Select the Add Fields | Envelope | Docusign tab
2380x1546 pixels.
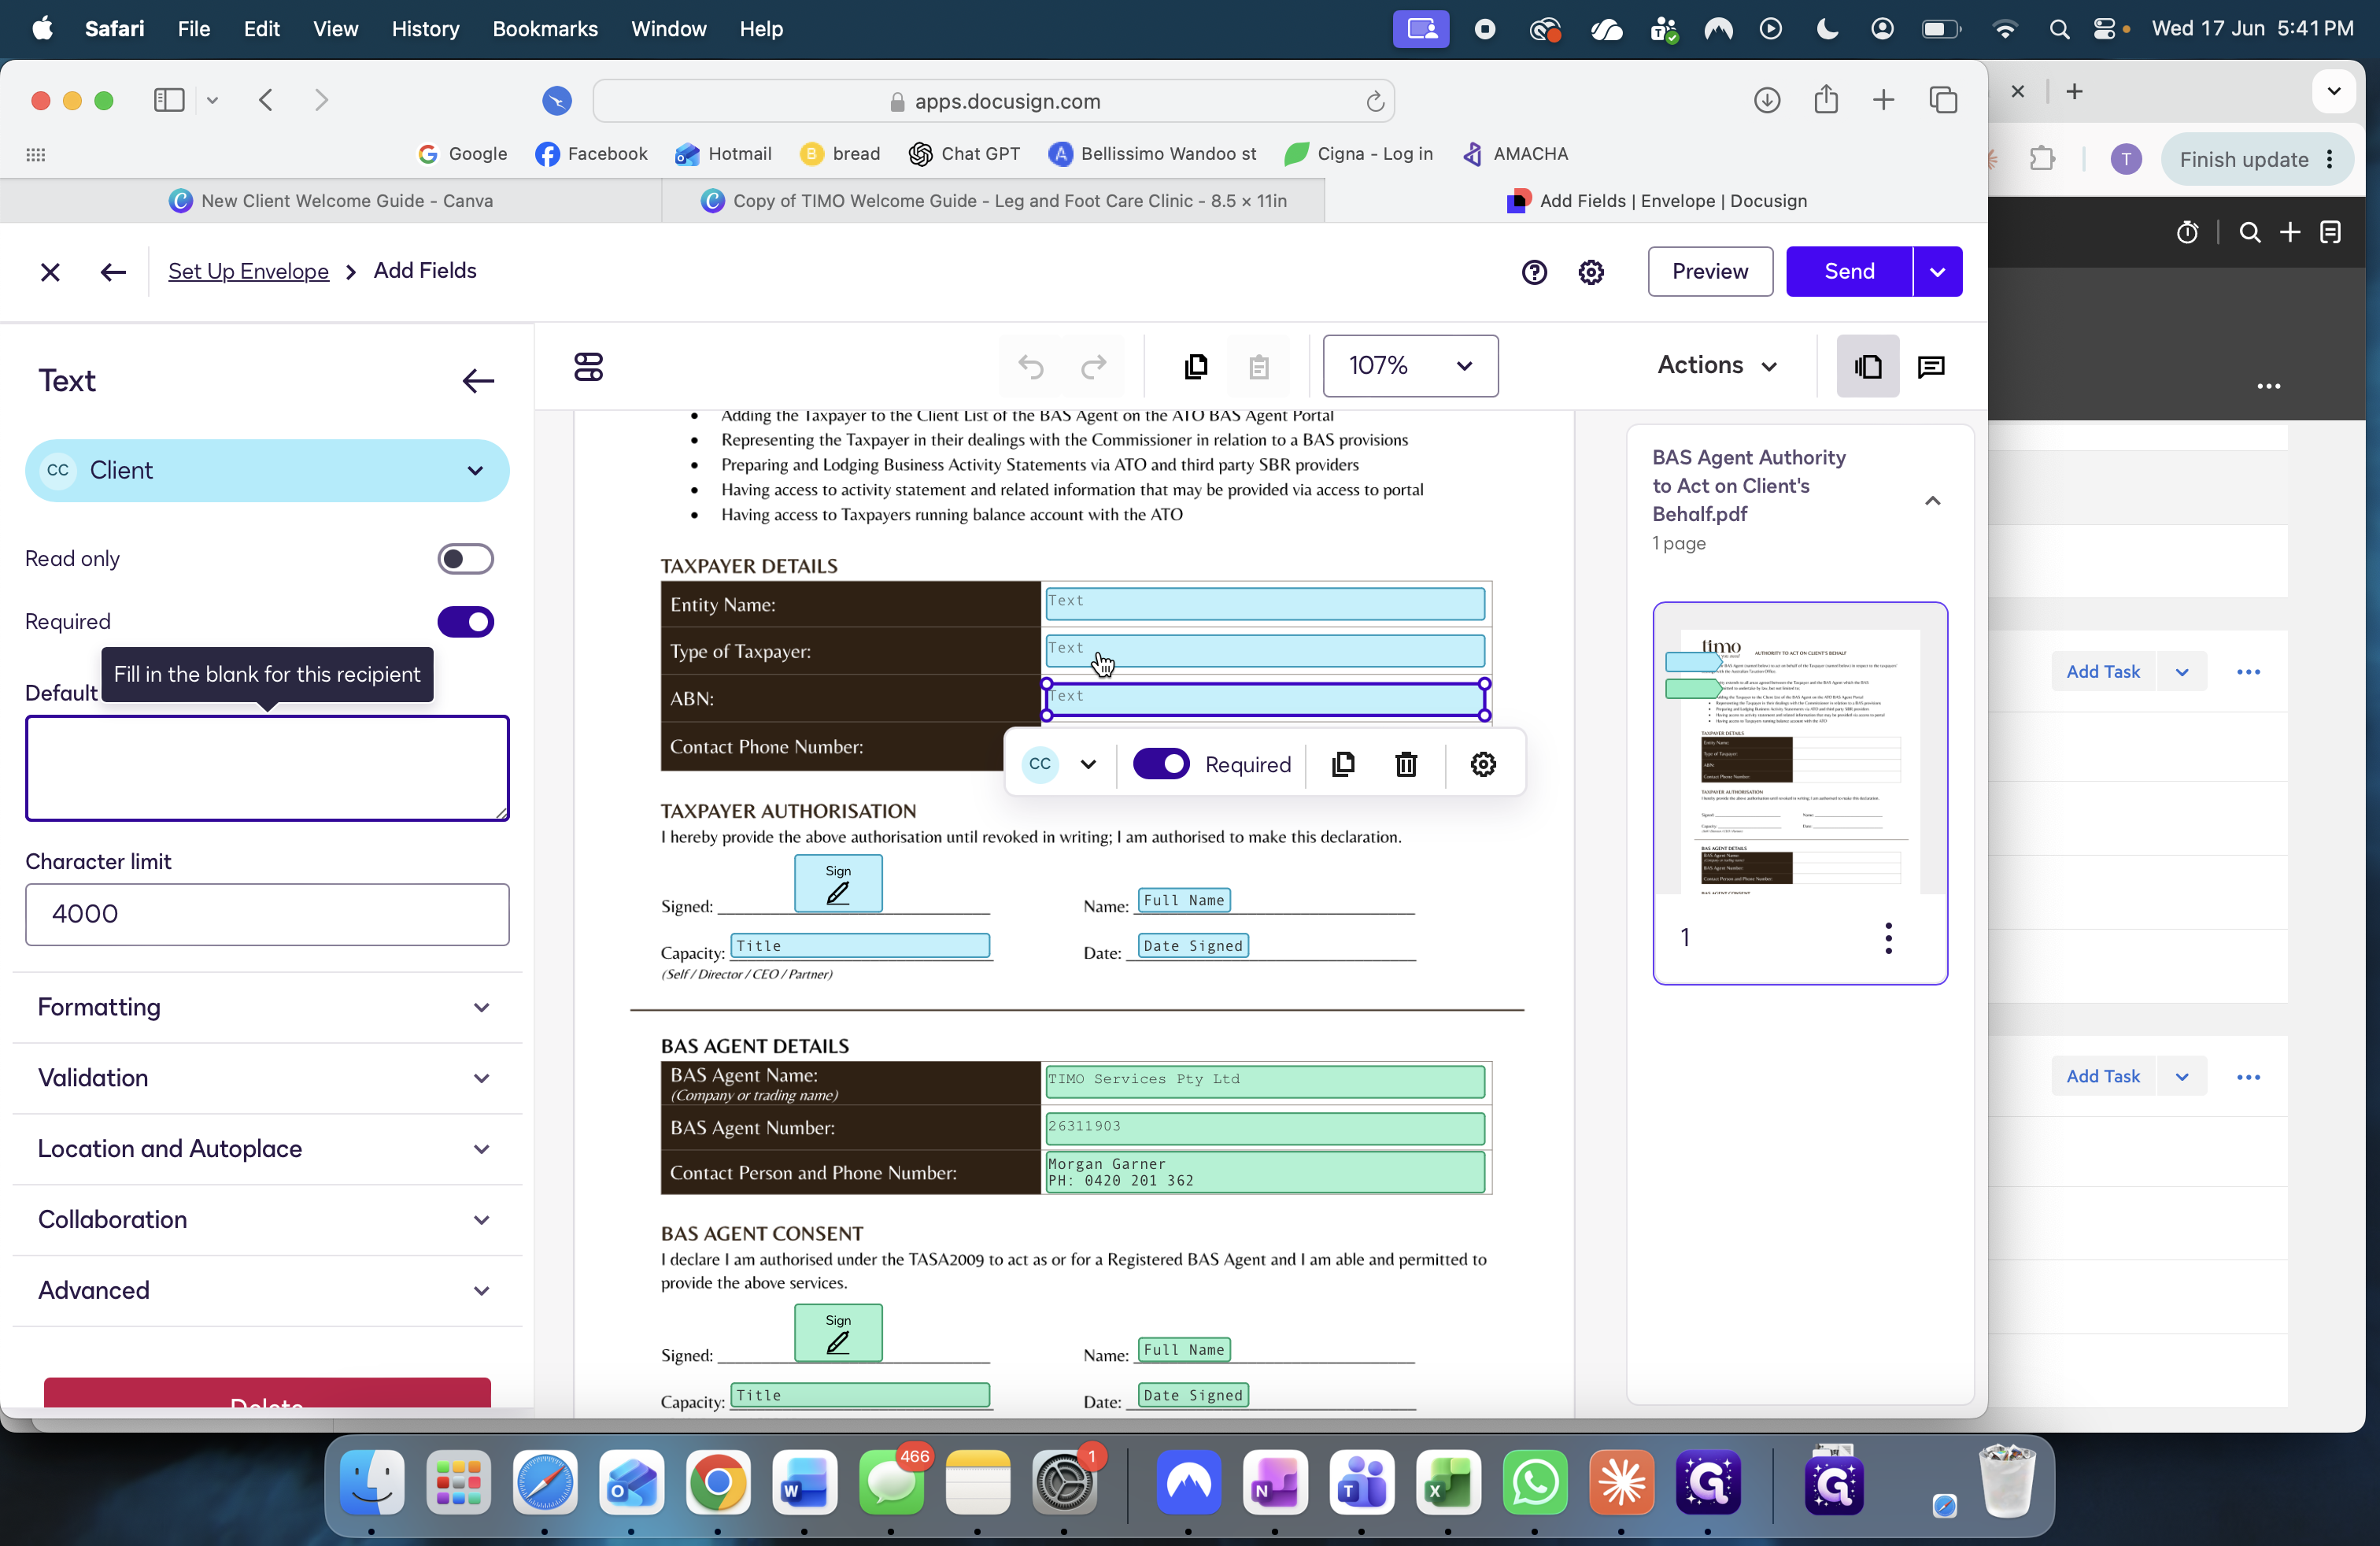1656,201
